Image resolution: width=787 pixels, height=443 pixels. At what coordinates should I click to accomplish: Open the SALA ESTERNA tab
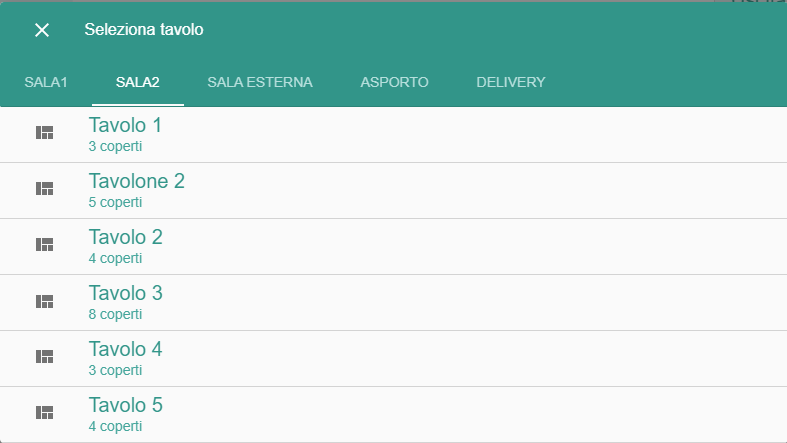click(260, 82)
